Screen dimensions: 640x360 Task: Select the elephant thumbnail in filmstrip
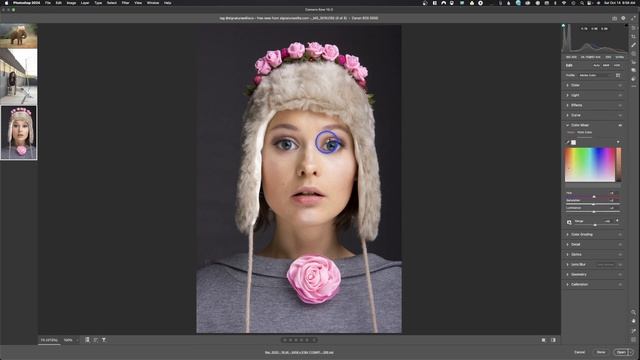pyautogui.click(x=19, y=36)
